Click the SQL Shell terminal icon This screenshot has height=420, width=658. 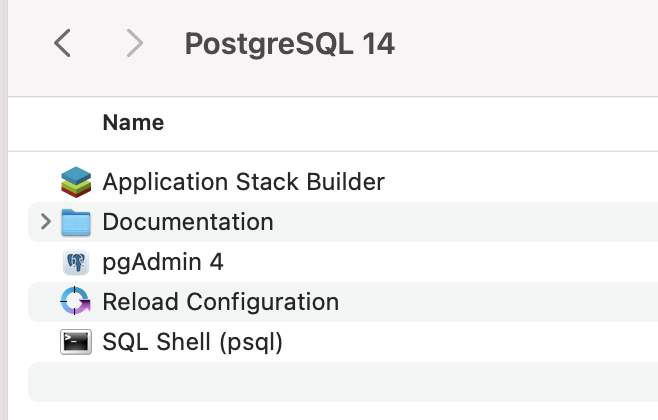tap(76, 342)
